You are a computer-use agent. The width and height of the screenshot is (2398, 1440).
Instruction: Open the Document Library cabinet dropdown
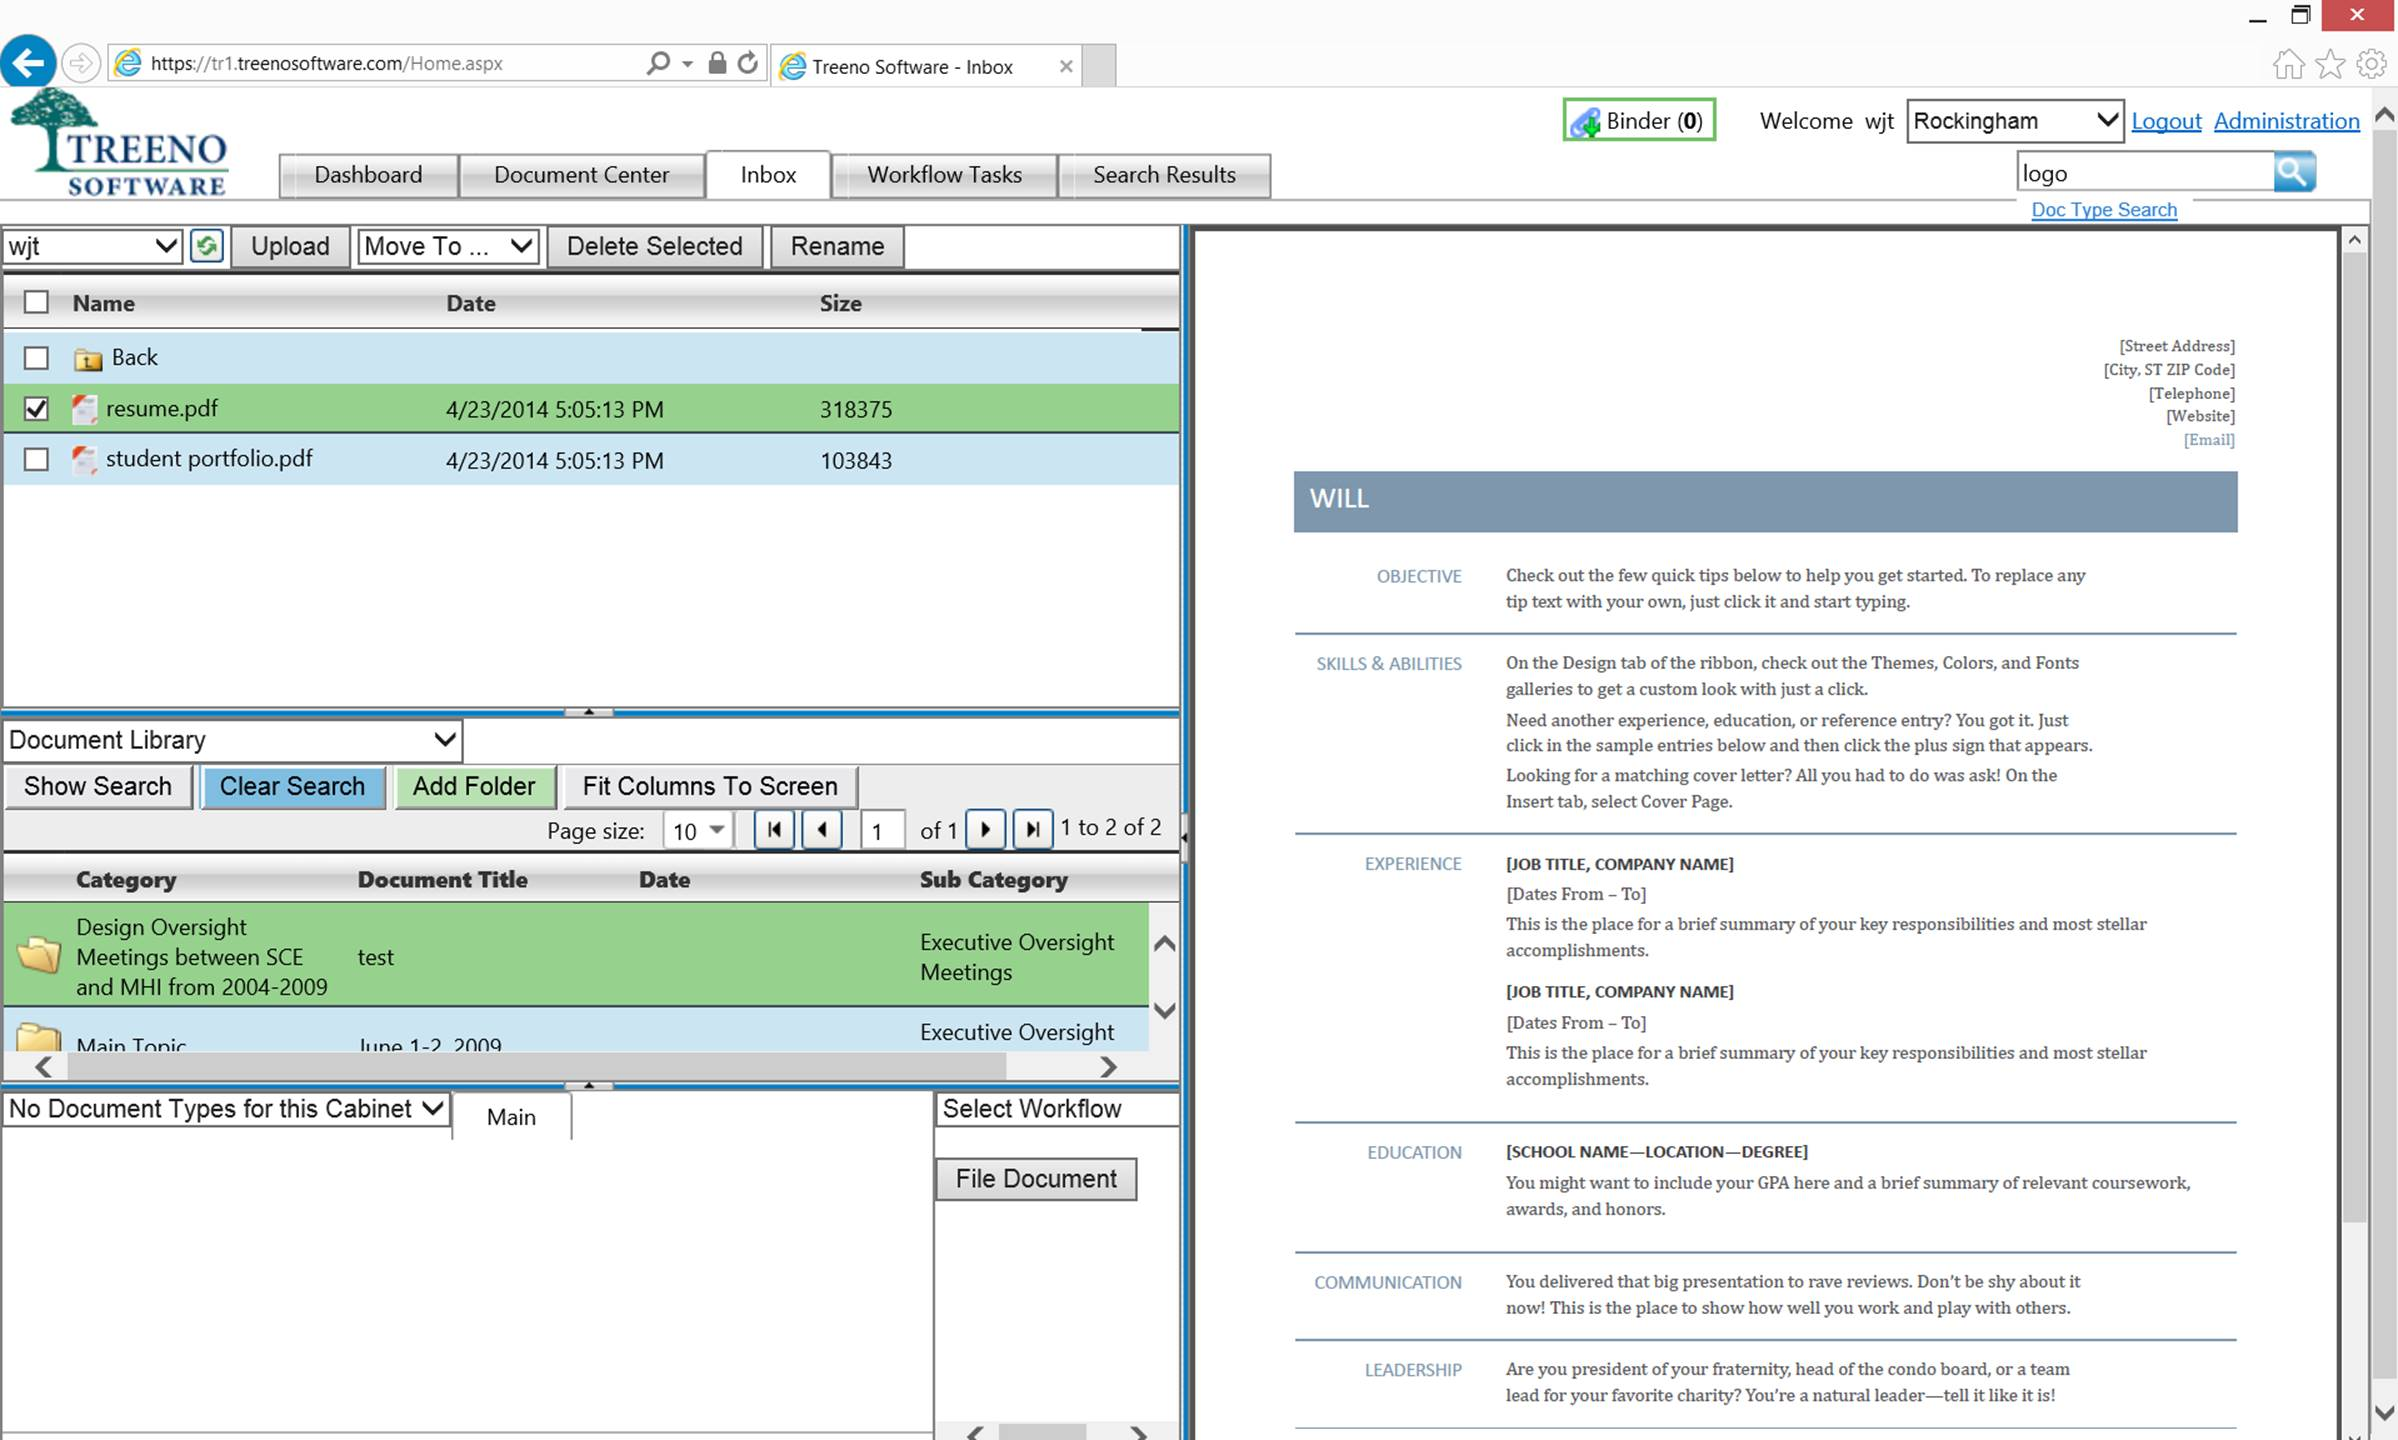pos(232,740)
